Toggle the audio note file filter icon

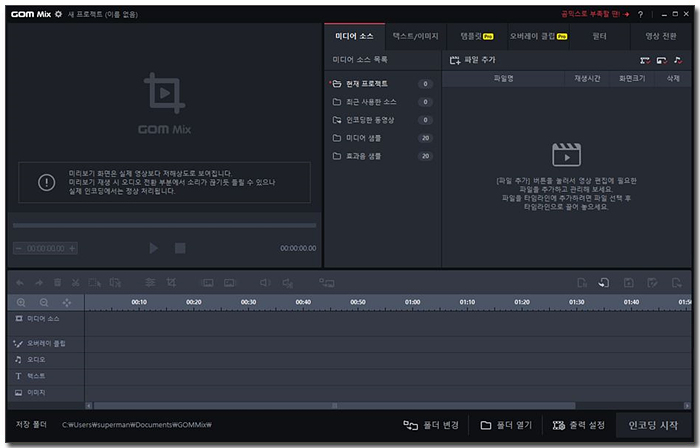(678, 60)
